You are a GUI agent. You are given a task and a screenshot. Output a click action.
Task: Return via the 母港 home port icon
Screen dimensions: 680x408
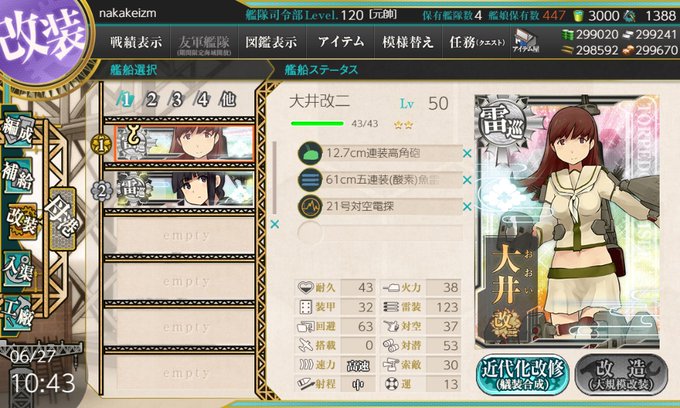[62, 219]
